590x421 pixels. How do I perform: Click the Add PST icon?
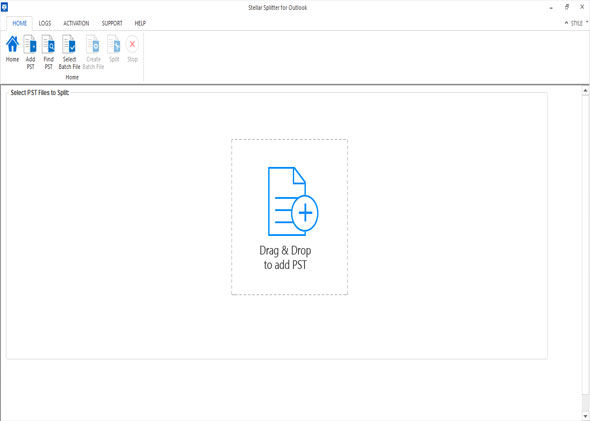[30, 44]
